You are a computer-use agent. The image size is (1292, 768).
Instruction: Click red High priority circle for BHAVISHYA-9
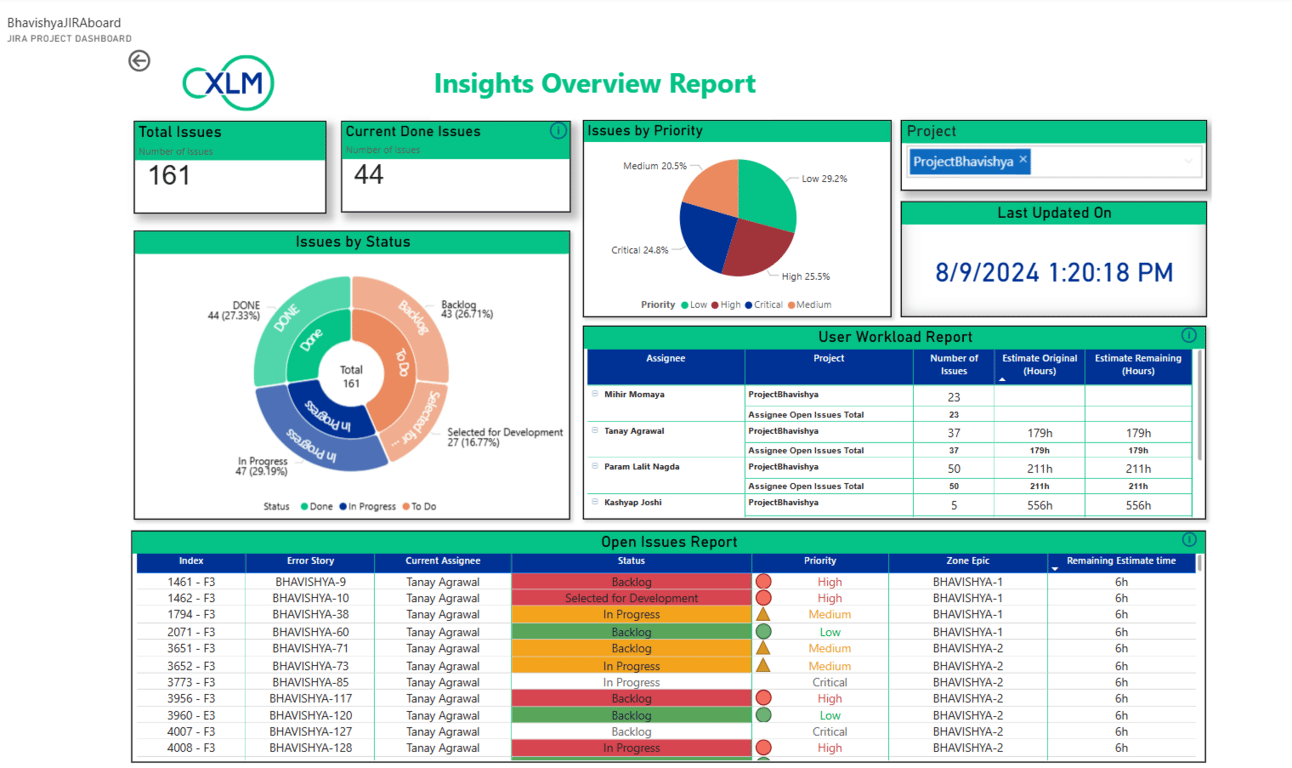coord(763,581)
